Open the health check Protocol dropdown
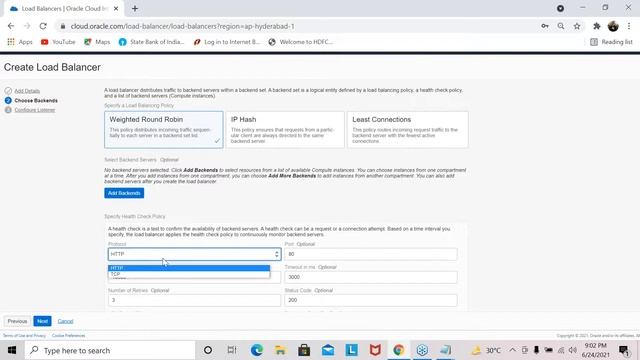Screen dimensions: 640x360 (x=194, y=254)
